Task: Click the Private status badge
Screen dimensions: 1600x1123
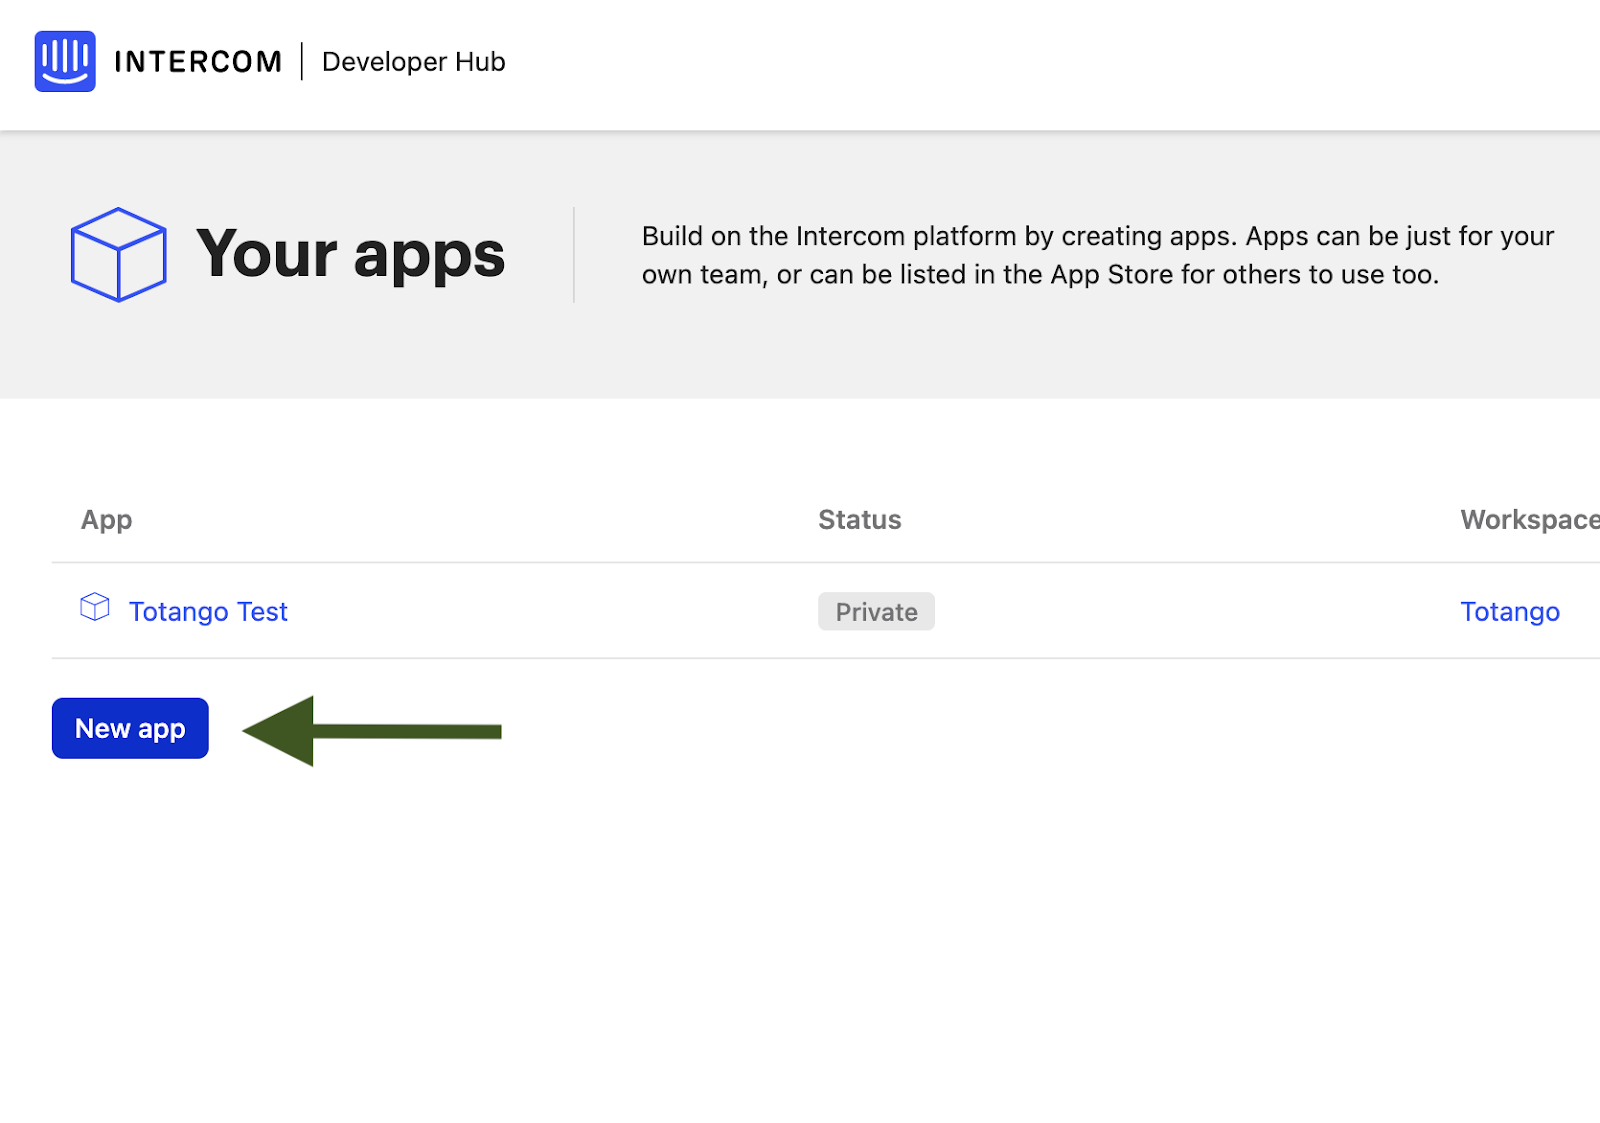Action: (x=876, y=611)
